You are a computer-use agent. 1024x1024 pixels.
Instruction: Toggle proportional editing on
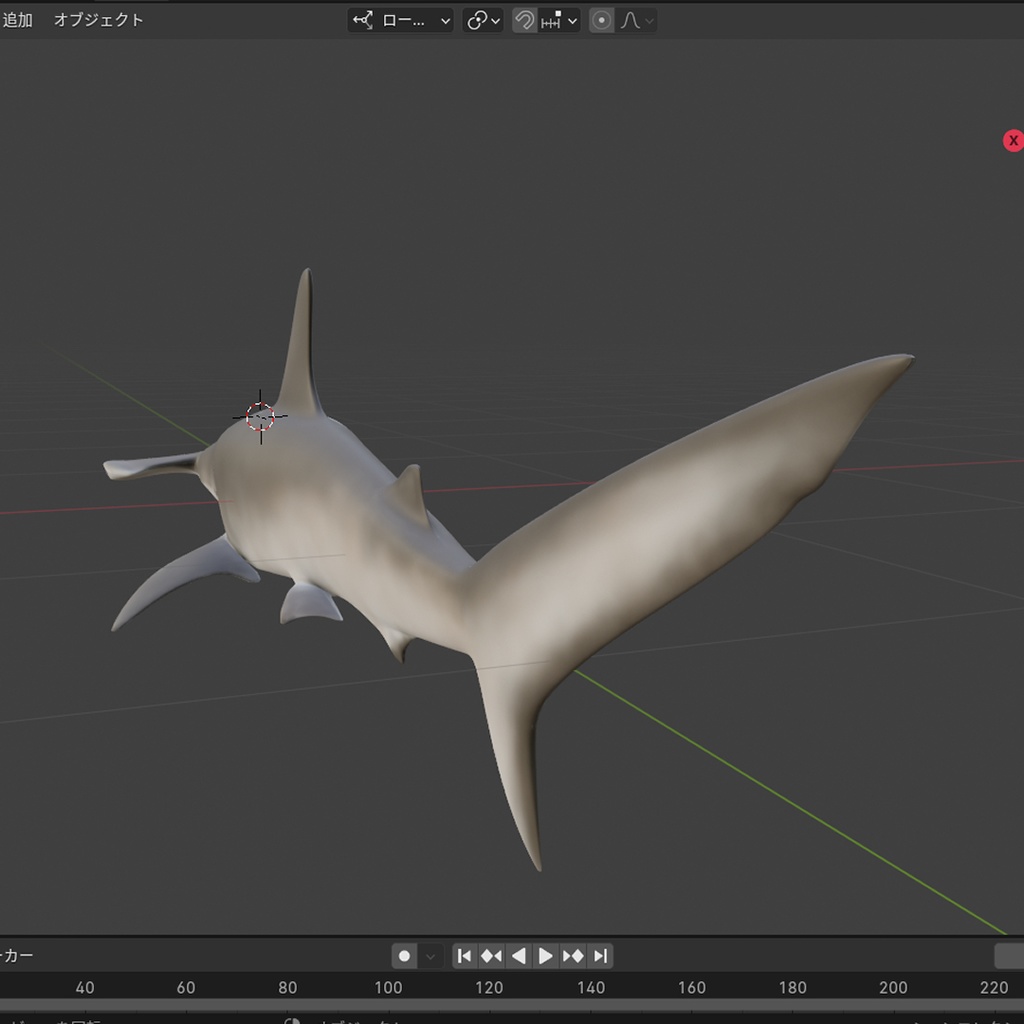coord(601,20)
